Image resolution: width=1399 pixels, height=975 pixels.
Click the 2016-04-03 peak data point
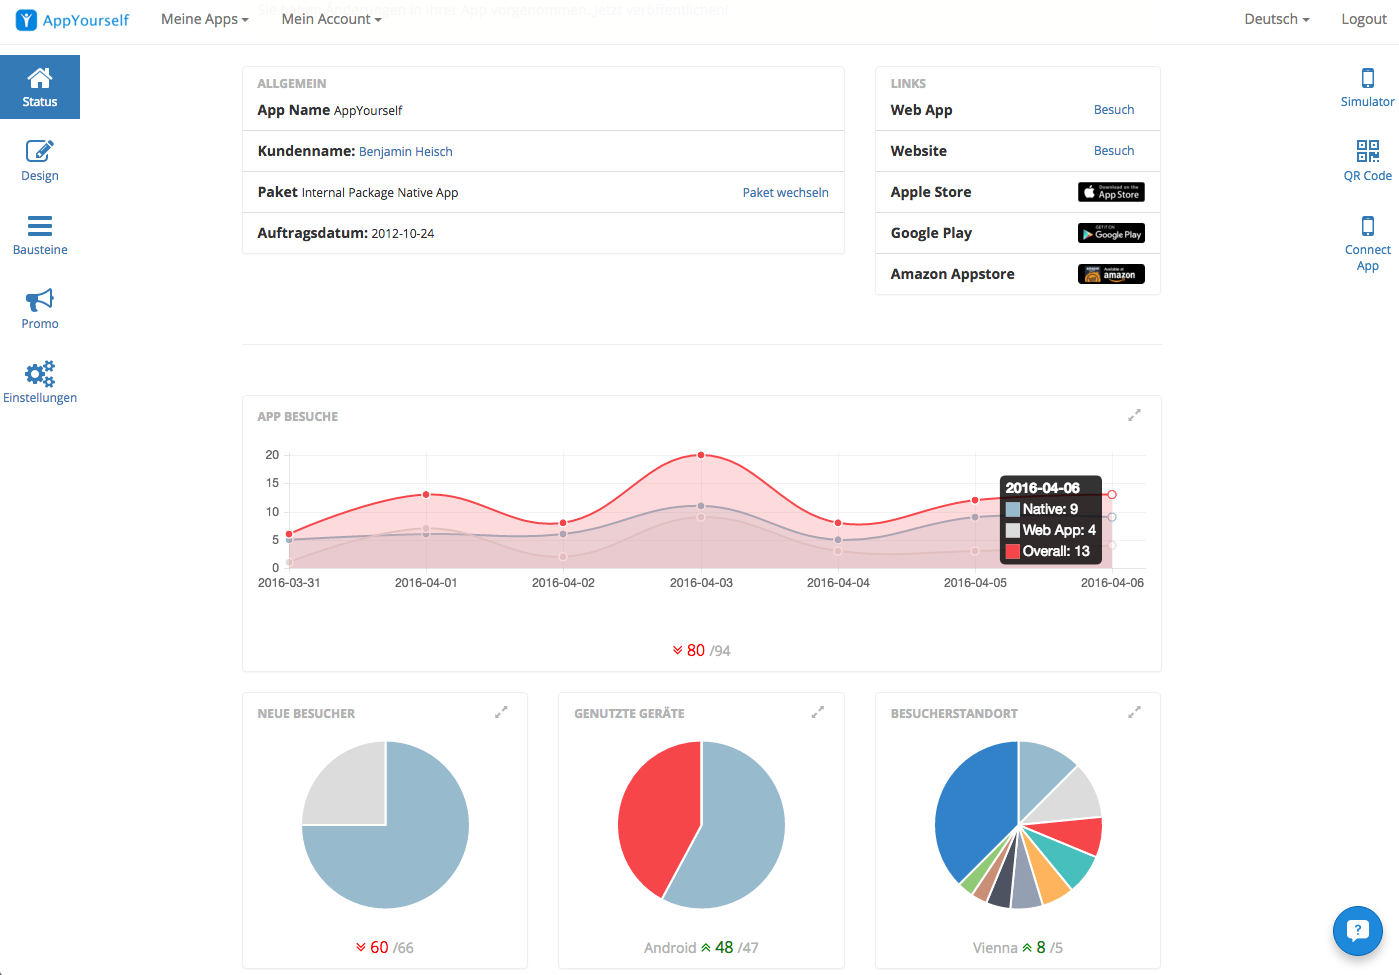pos(701,455)
